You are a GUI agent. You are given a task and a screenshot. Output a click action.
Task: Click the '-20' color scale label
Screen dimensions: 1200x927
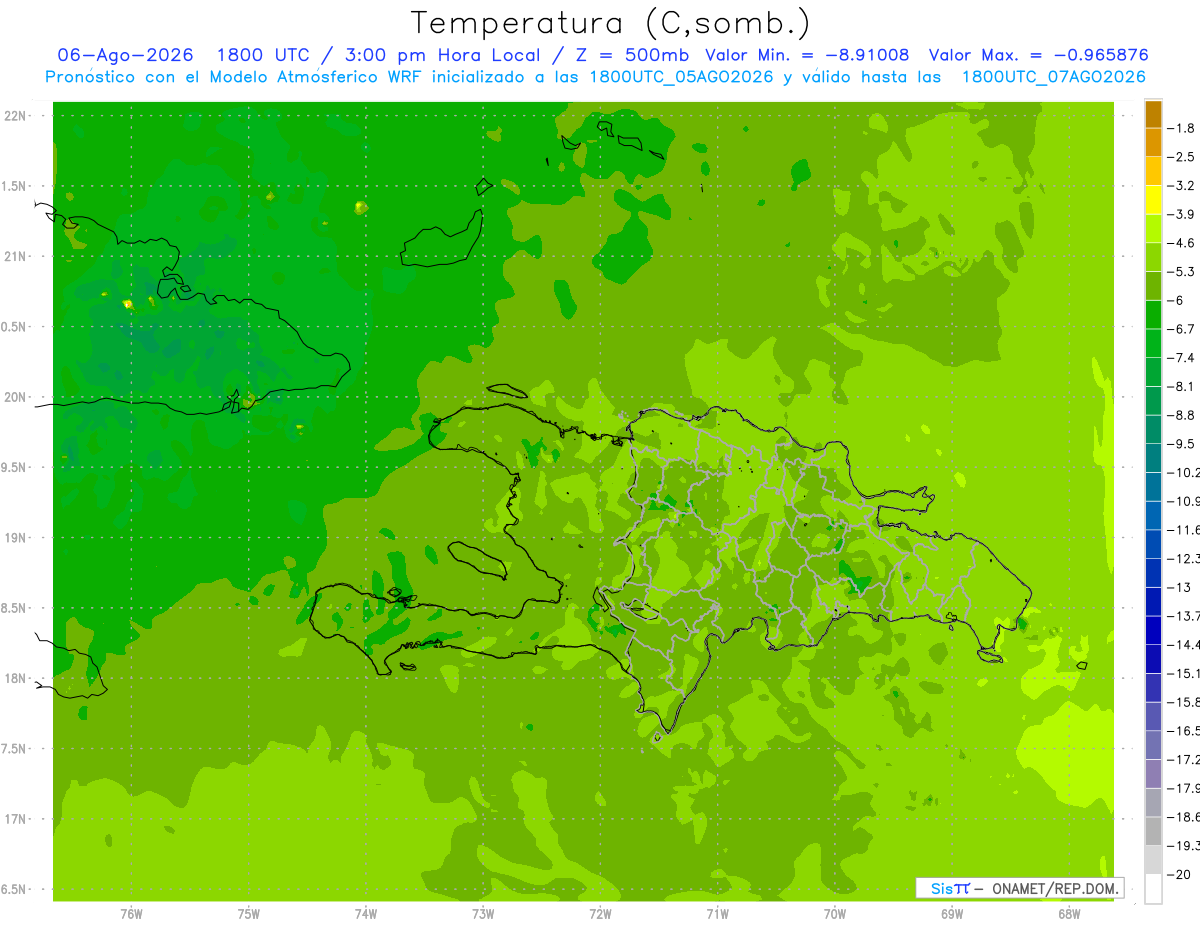[x=1180, y=874]
